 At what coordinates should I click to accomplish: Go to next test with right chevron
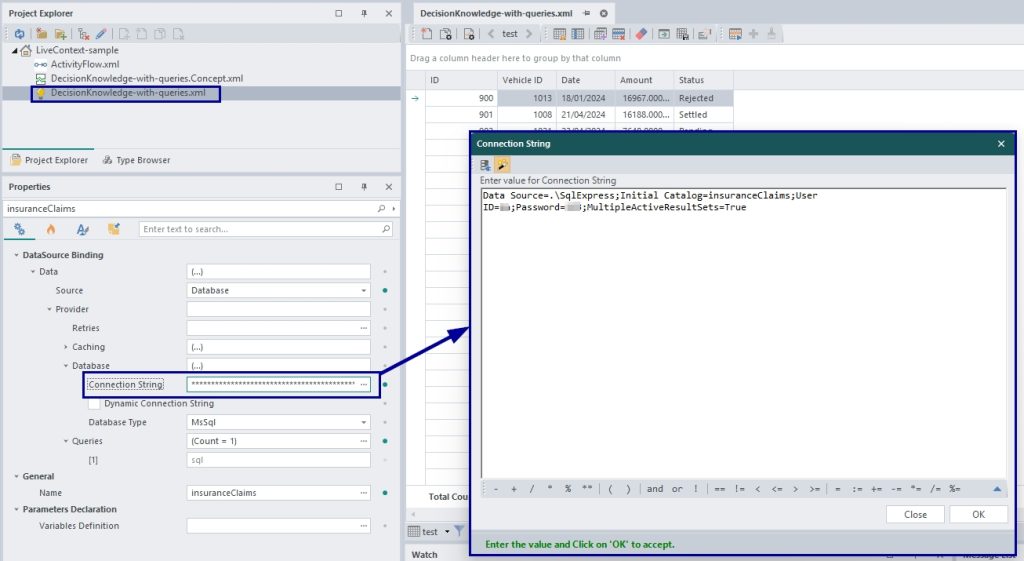pyautogui.click(x=528, y=34)
